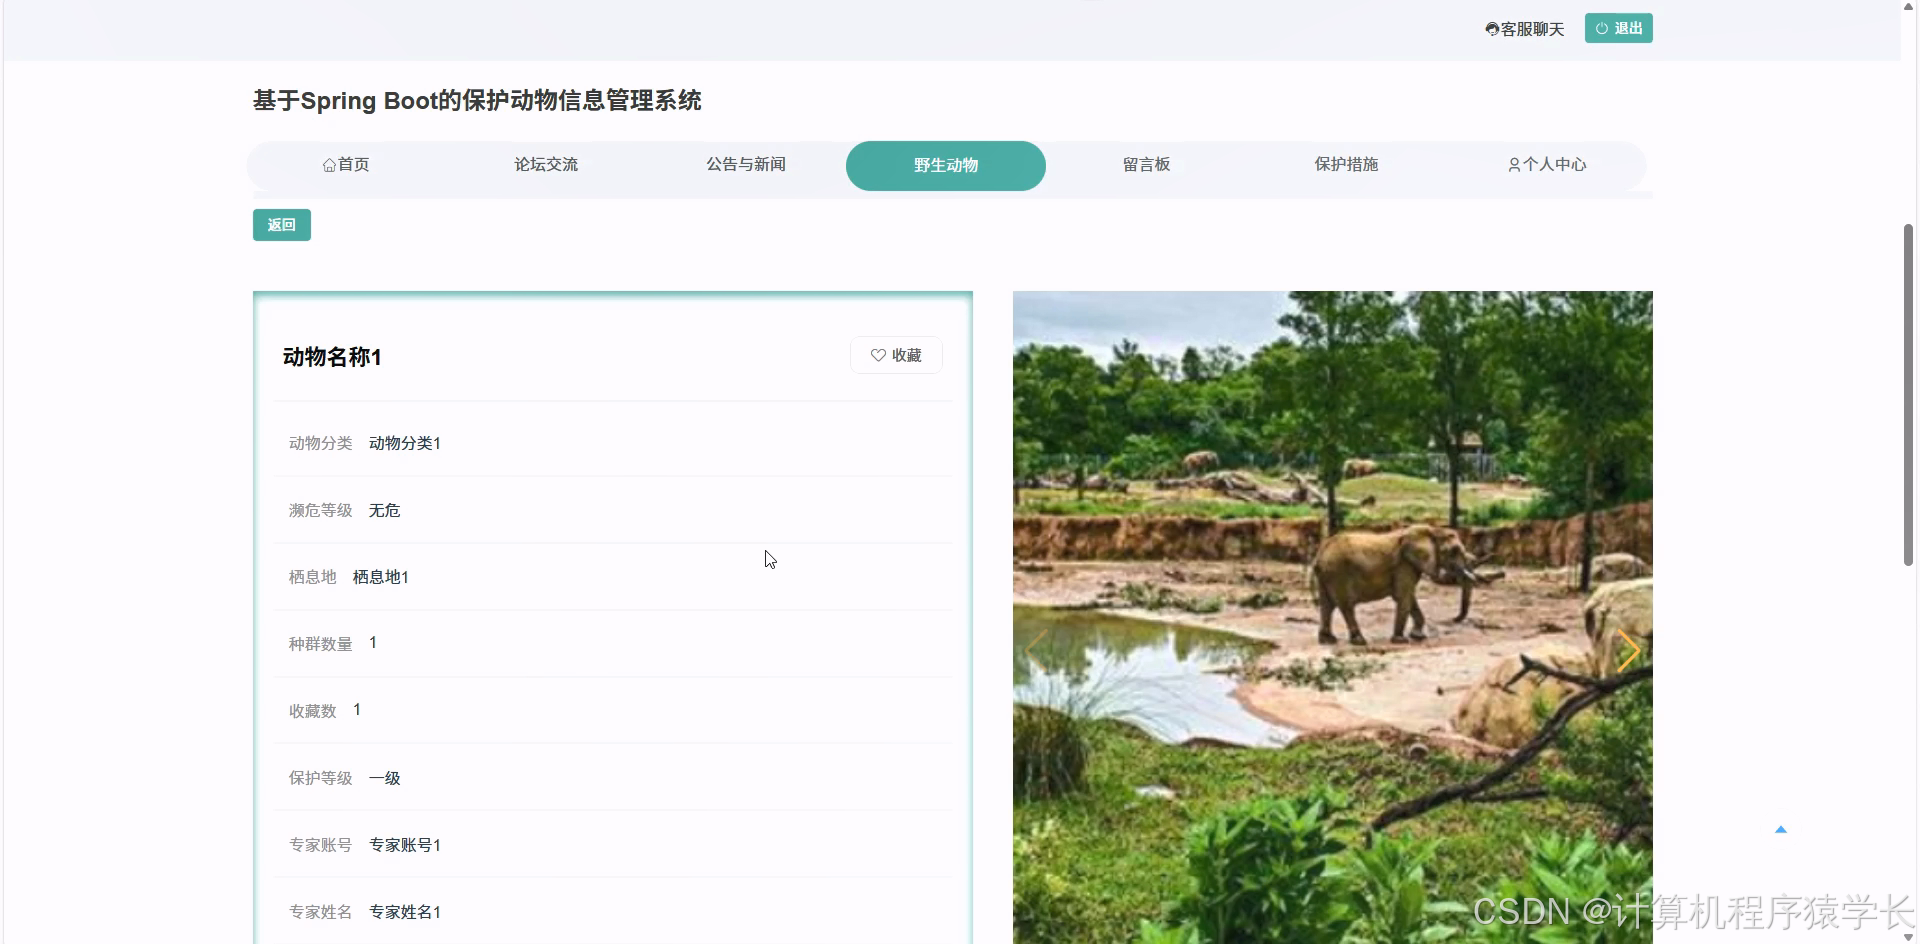
Task: Open the 公告与新闻 section
Action: 746,165
